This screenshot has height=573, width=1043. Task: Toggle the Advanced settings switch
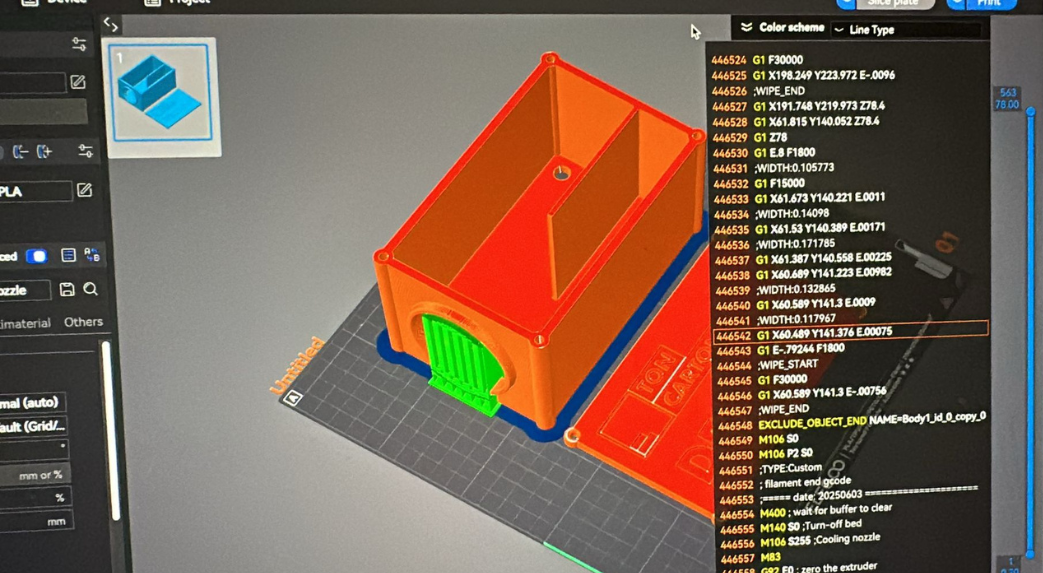point(37,256)
